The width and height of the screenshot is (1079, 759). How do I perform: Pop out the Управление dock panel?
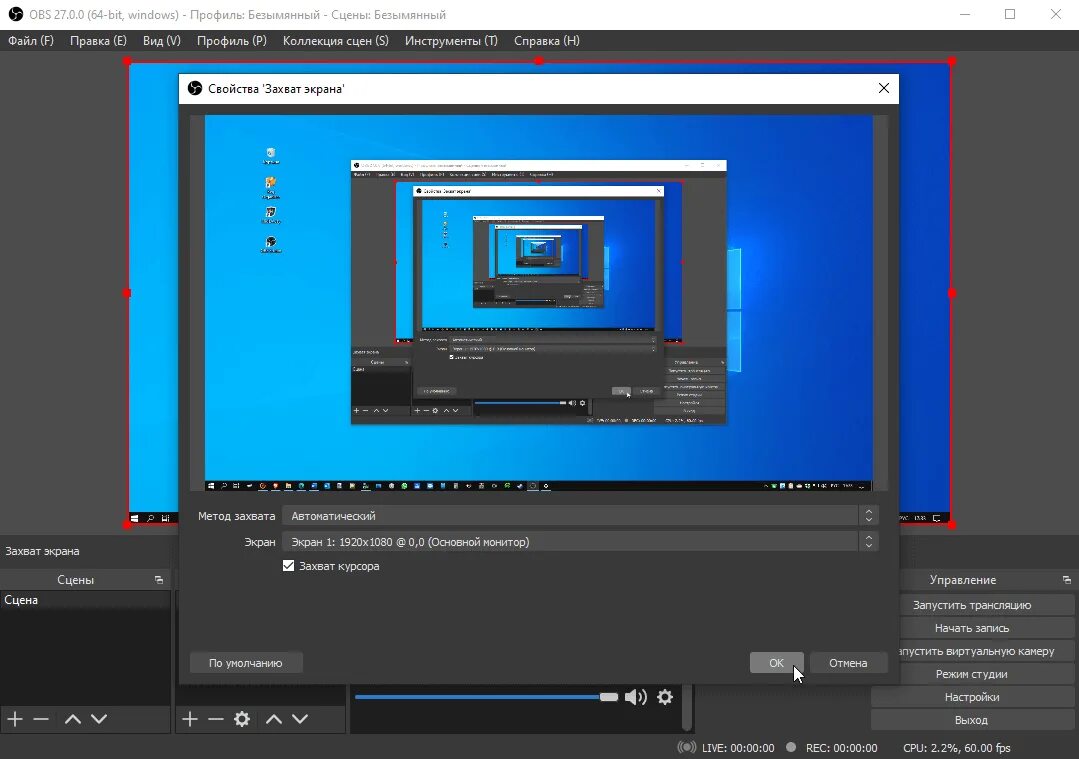click(1067, 580)
